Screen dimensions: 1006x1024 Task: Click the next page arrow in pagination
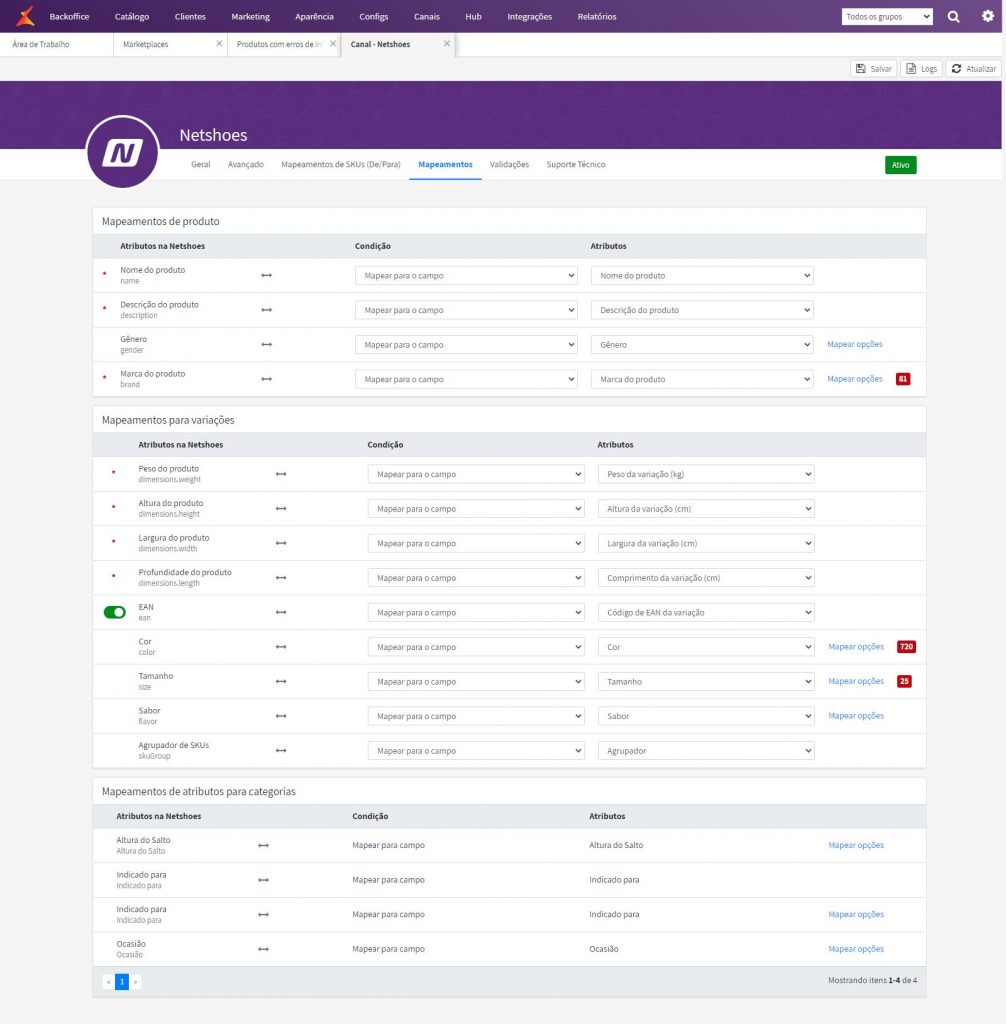click(x=135, y=982)
